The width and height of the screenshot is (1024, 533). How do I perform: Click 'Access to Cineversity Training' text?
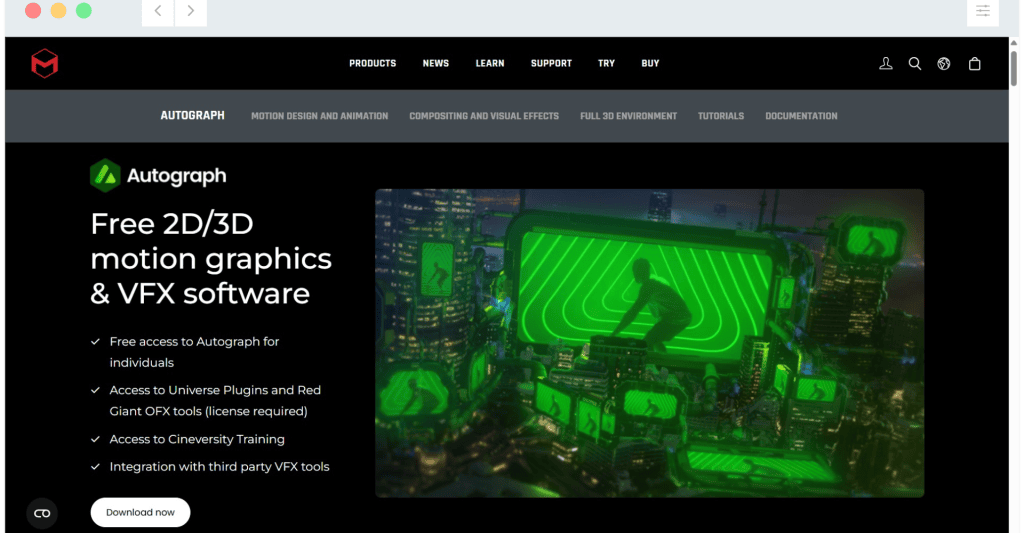[197, 439]
